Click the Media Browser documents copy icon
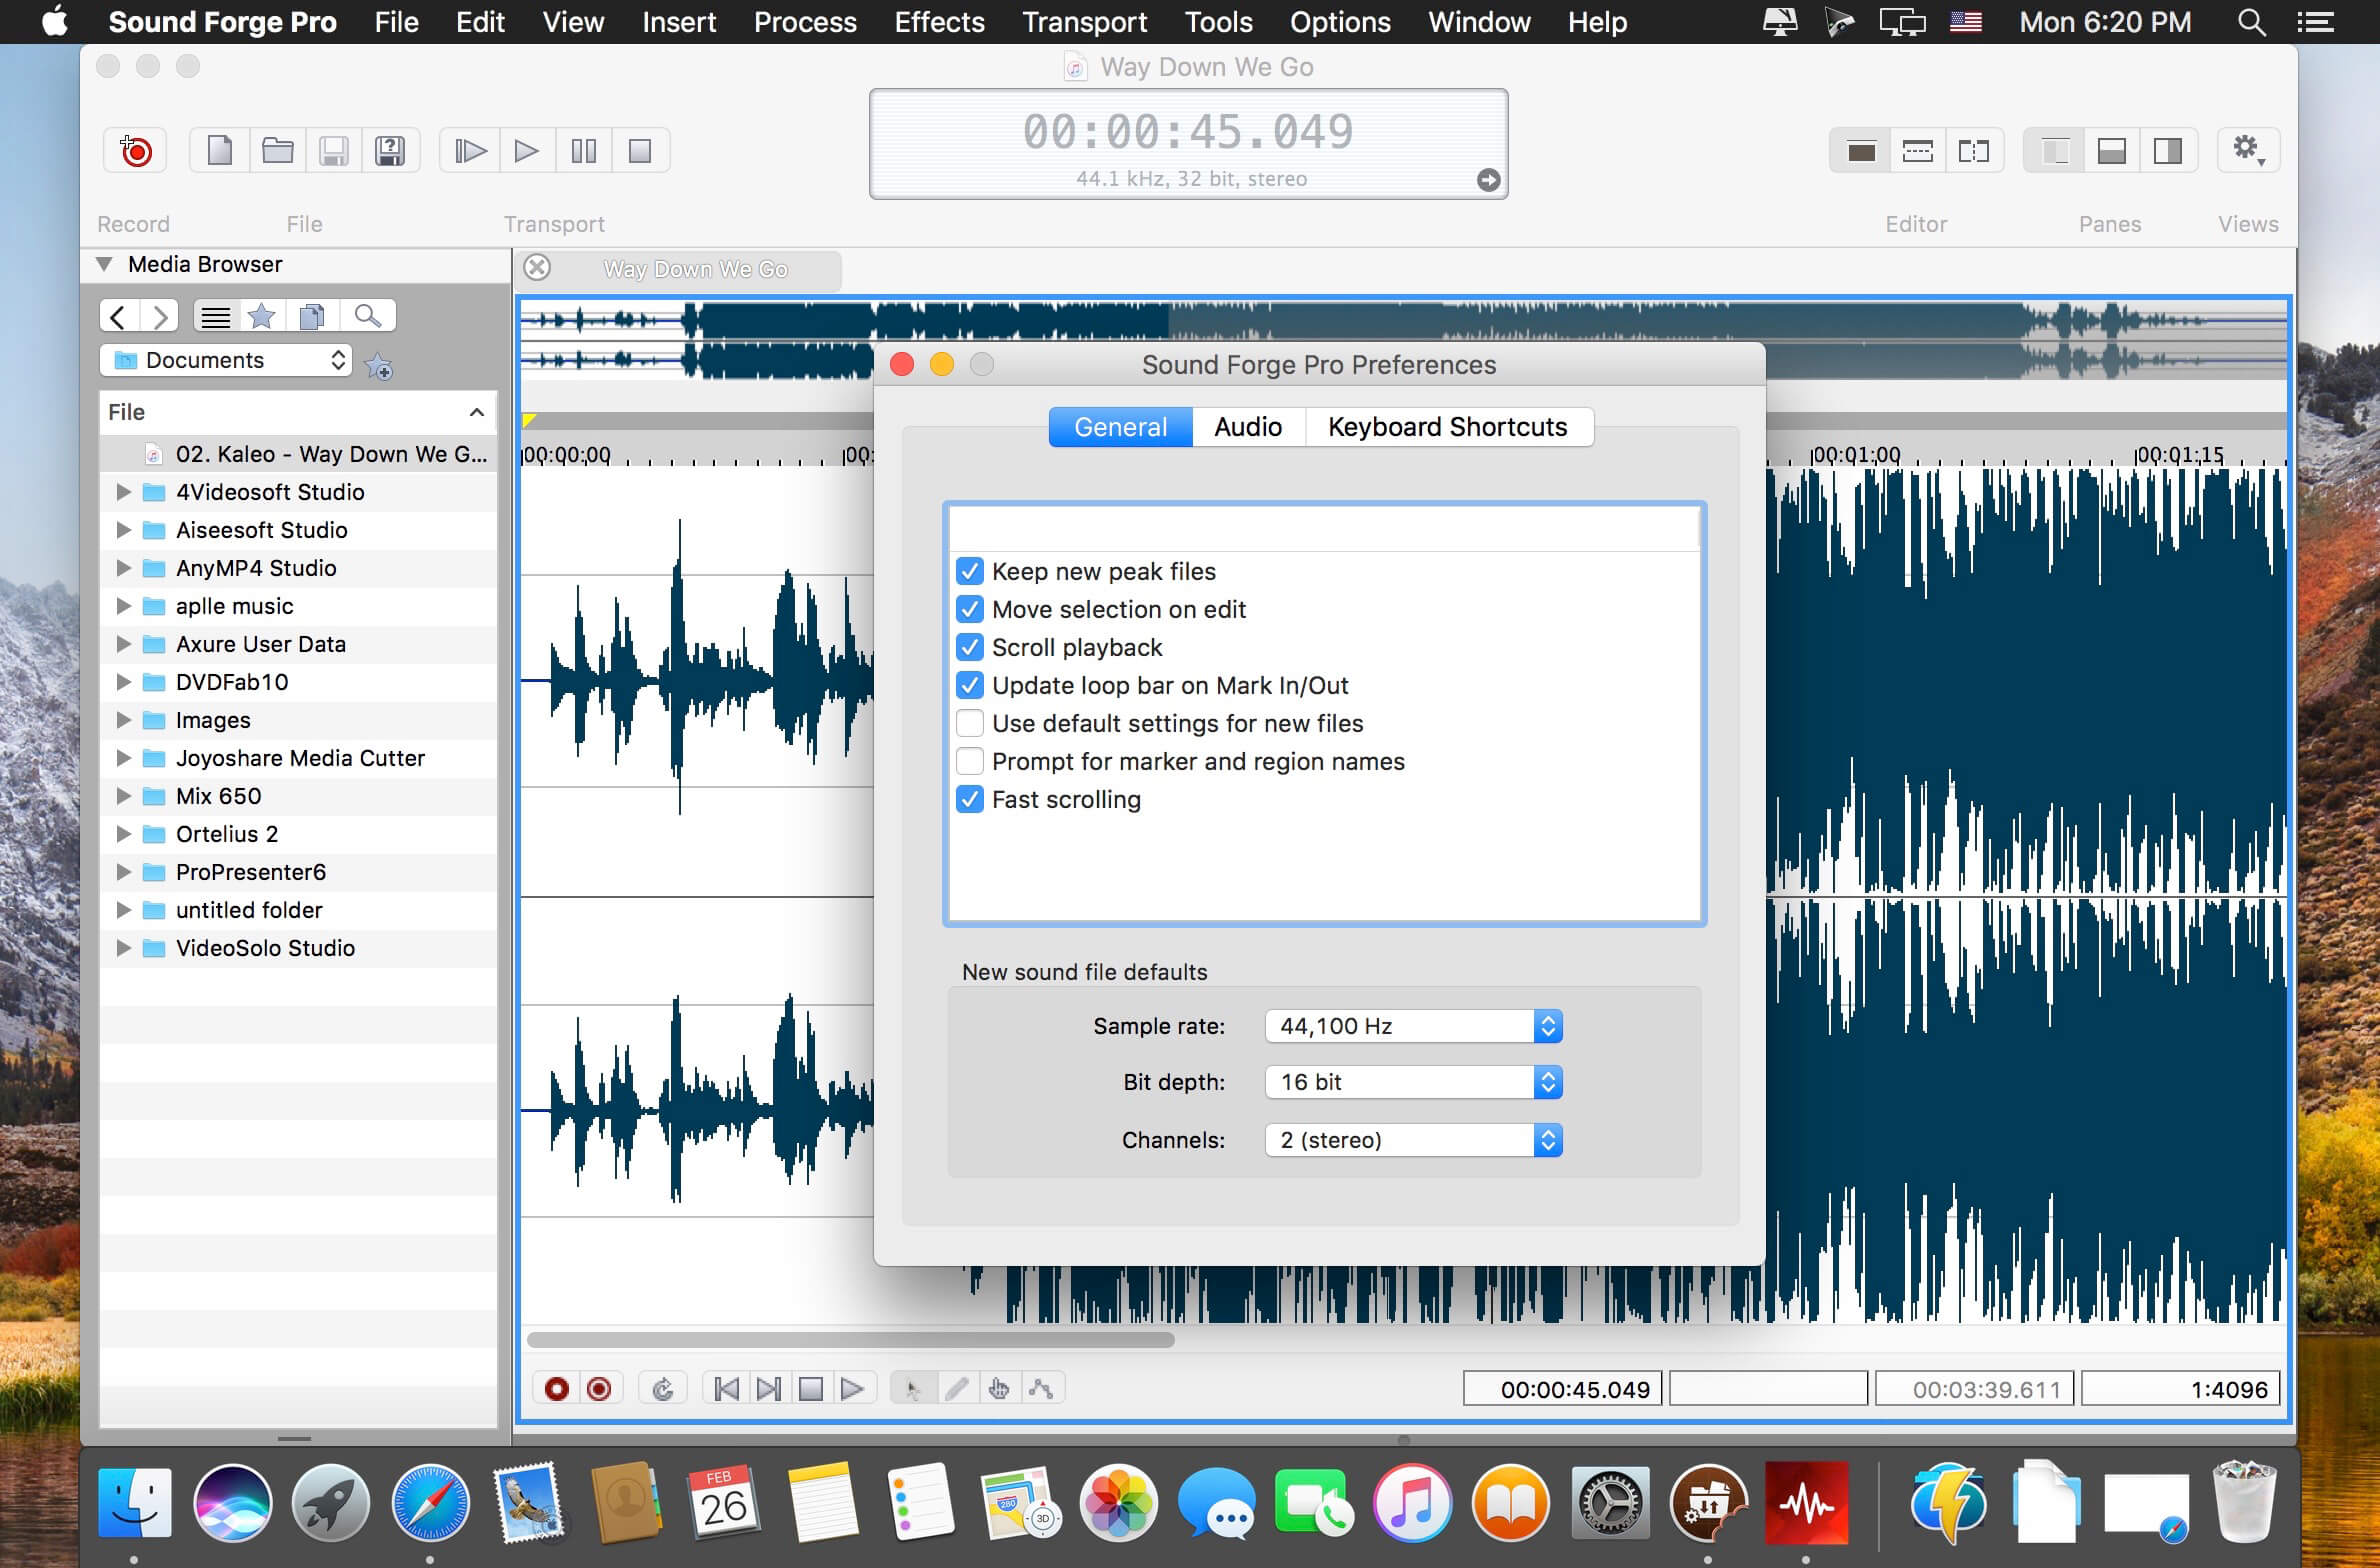The image size is (2380, 1568). pos(312,316)
